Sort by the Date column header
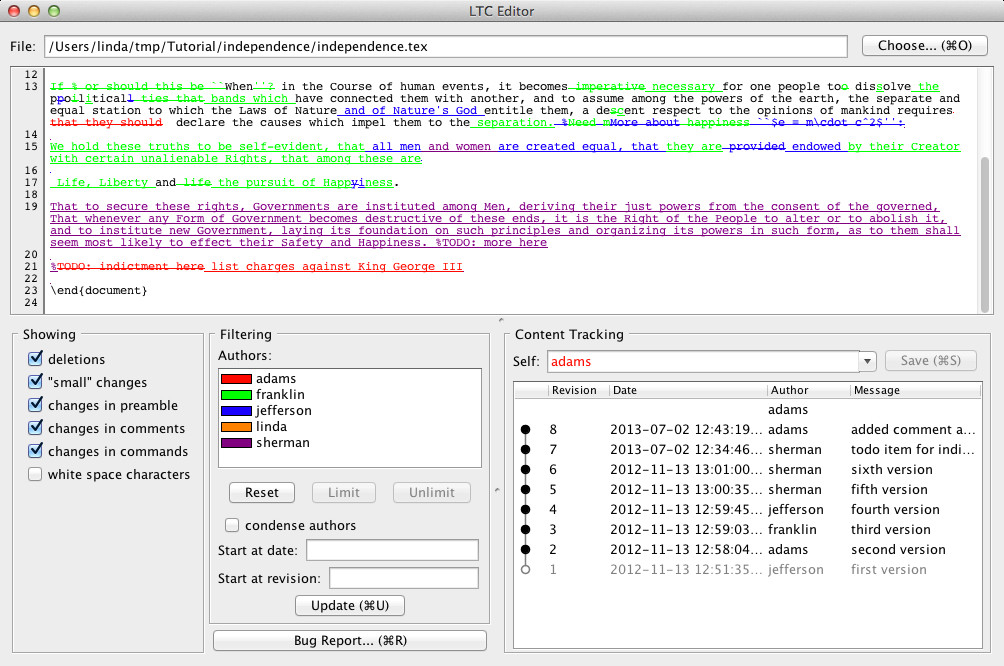Screen dimensions: 1004x666 coord(688,390)
